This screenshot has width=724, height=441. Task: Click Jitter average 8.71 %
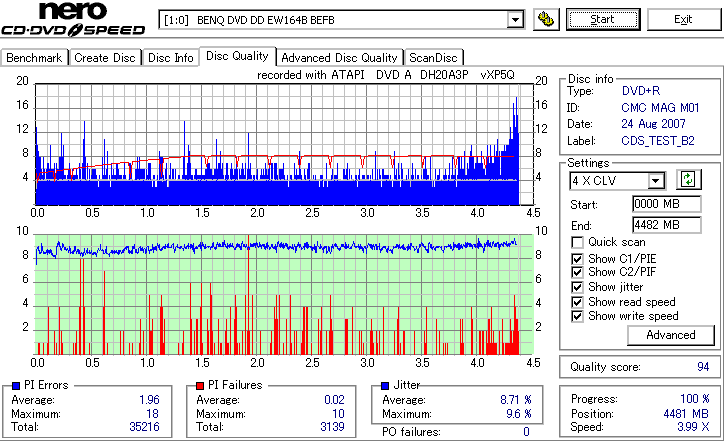coord(516,400)
